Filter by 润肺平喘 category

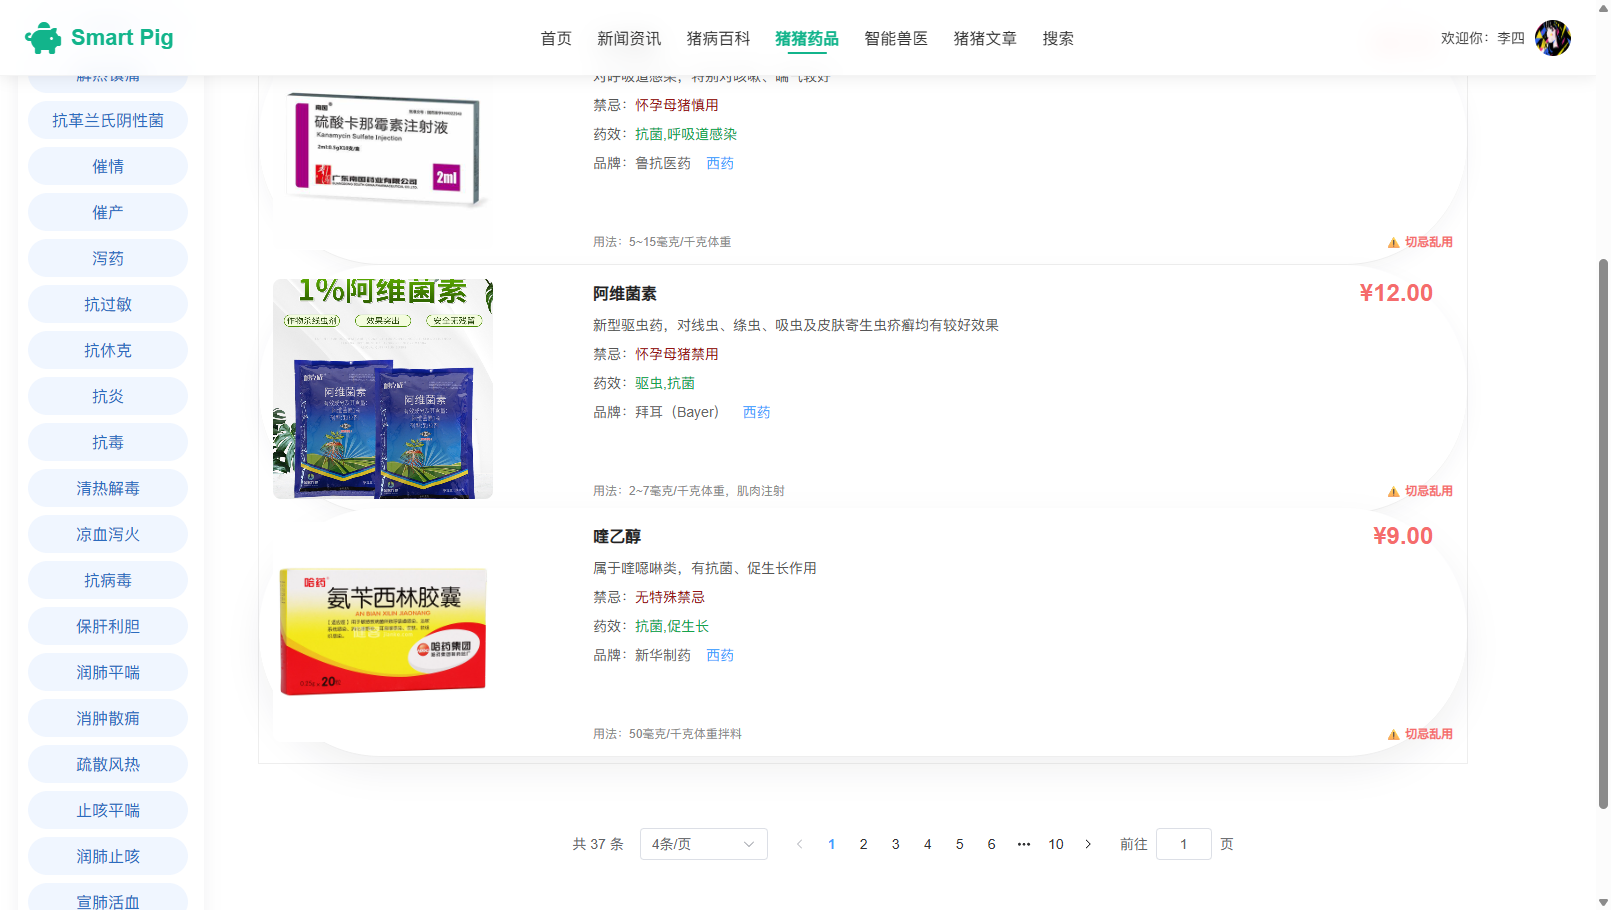coord(108,672)
